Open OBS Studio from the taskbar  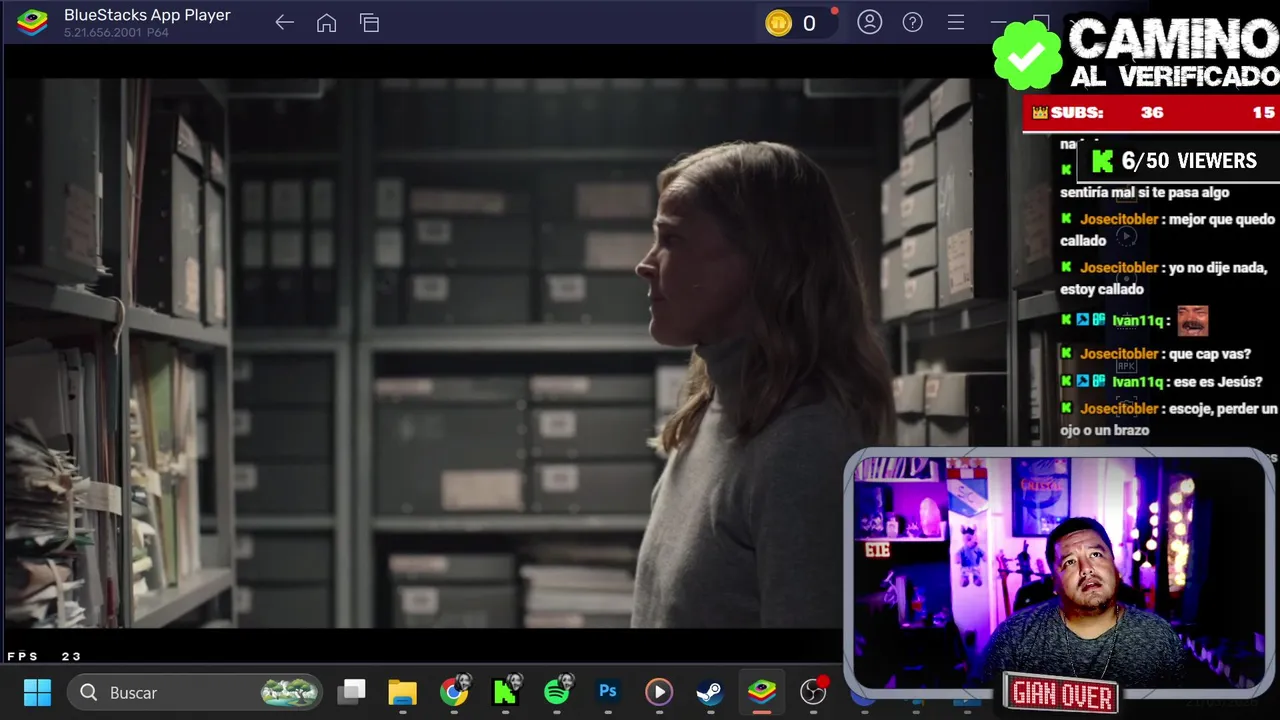(x=814, y=691)
